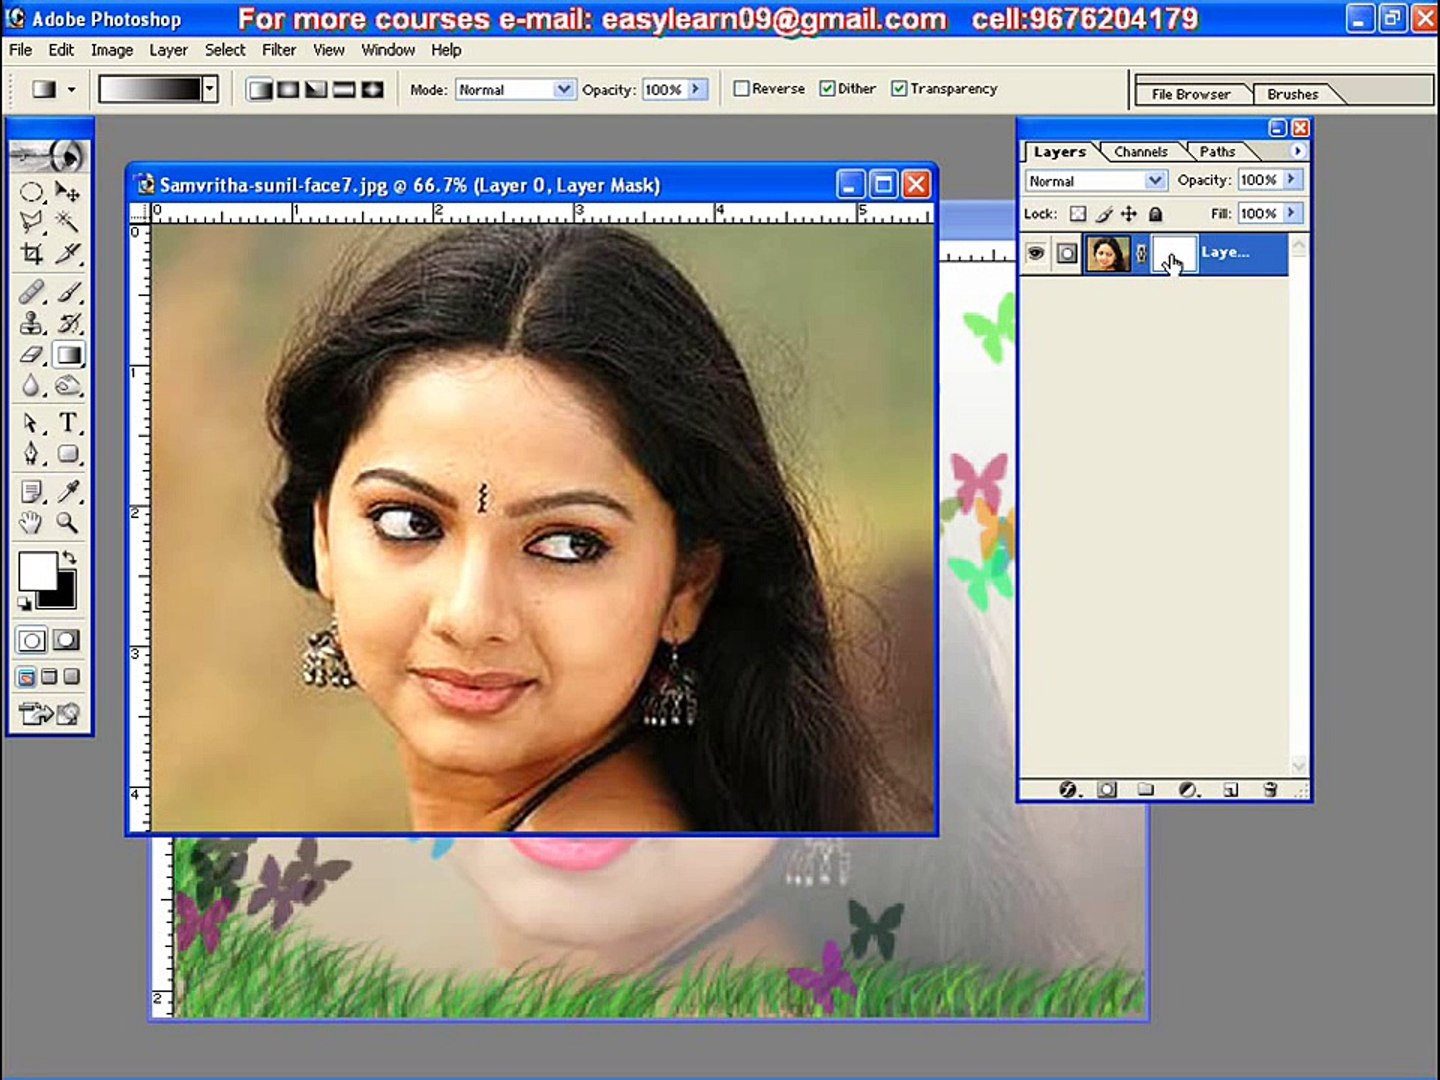Delete layer using trash icon
1440x1080 pixels.
(1270, 789)
